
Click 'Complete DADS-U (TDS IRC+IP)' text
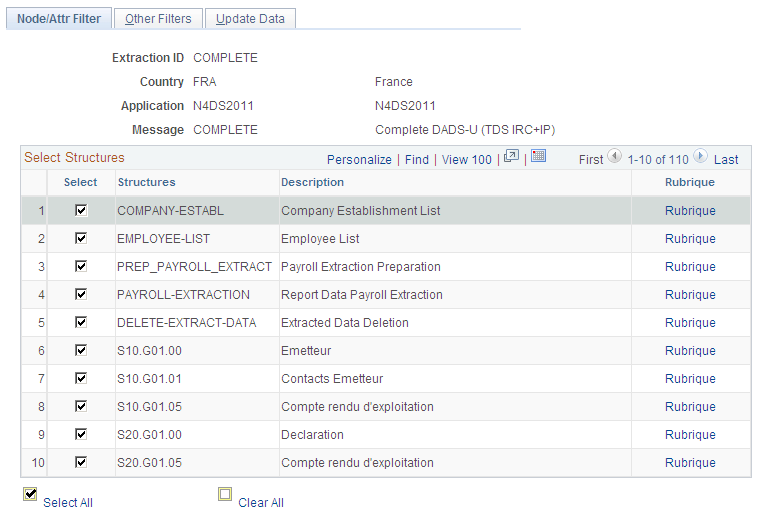point(465,130)
